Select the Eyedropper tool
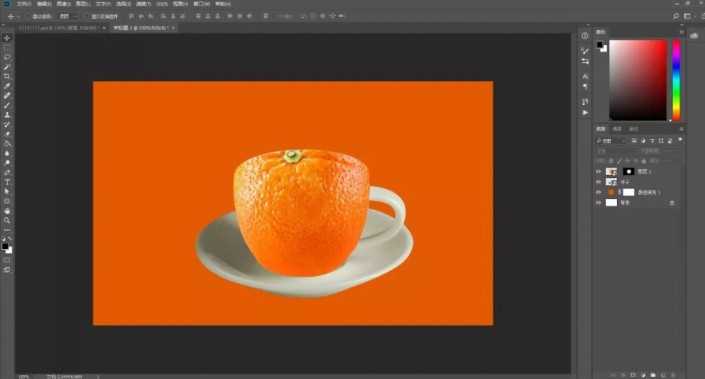This screenshot has width=705, height=379. pyautogui.click(x=7, y=86)
